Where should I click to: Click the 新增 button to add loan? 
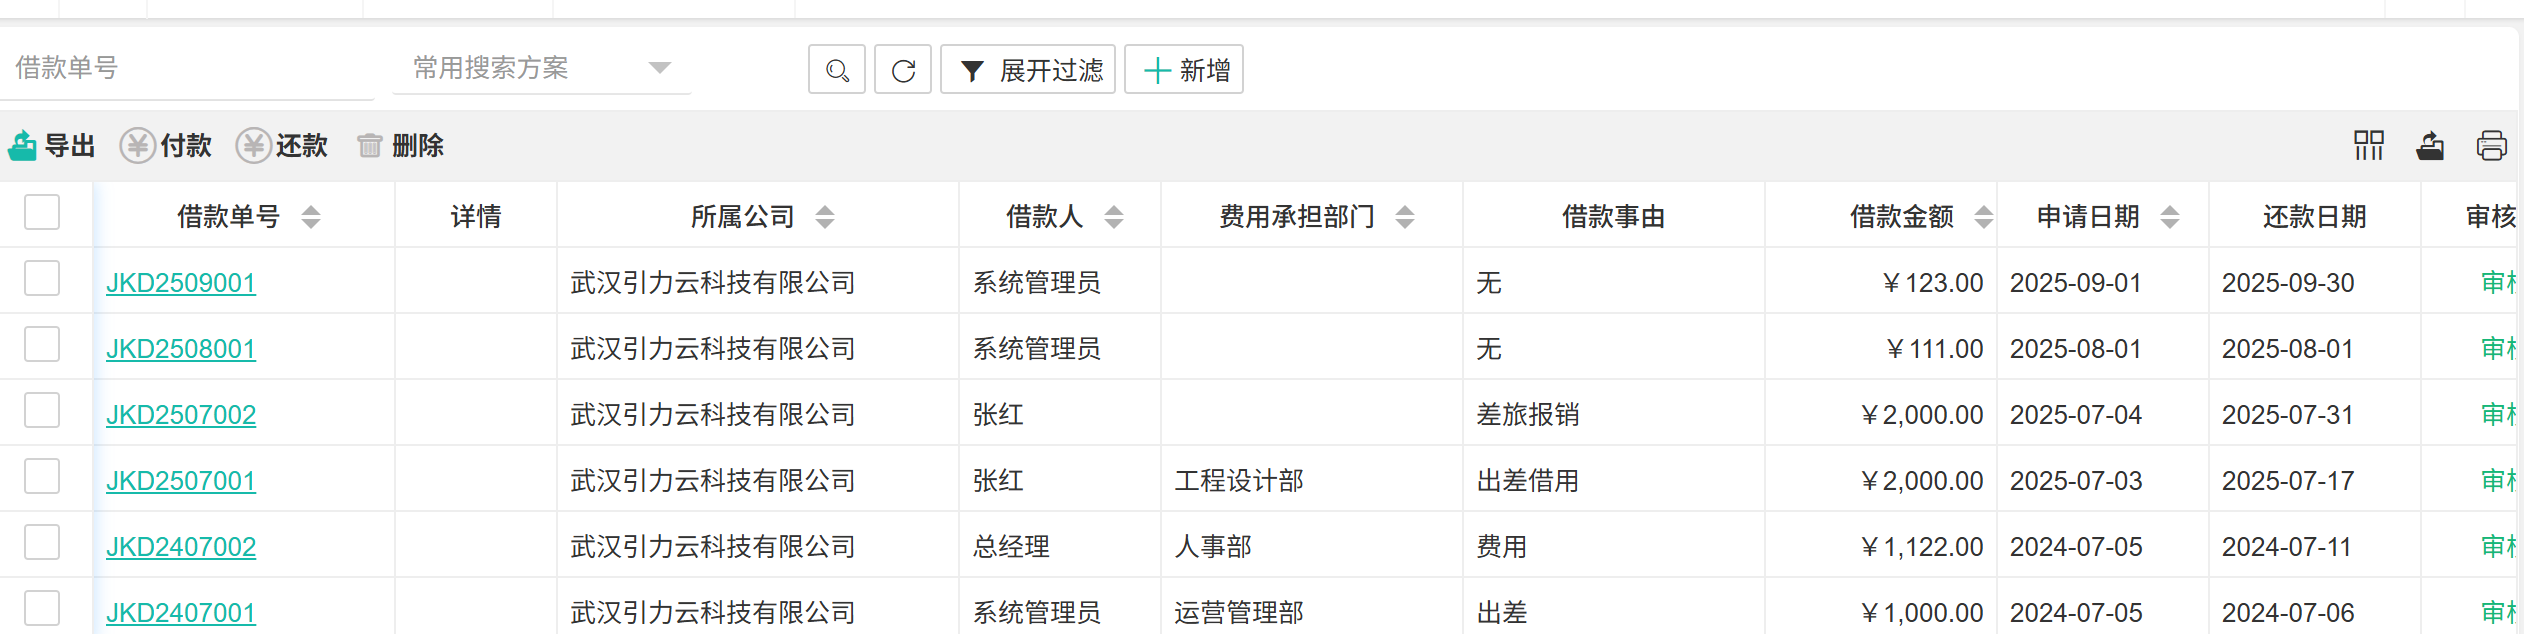point(1184,70)
